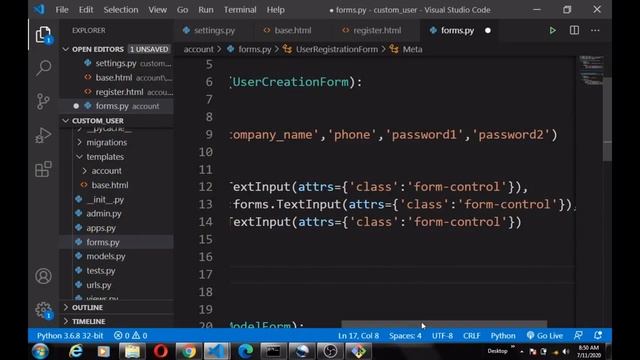
Task: Open settings.py in Open Editors list
Action: (116, 63)
